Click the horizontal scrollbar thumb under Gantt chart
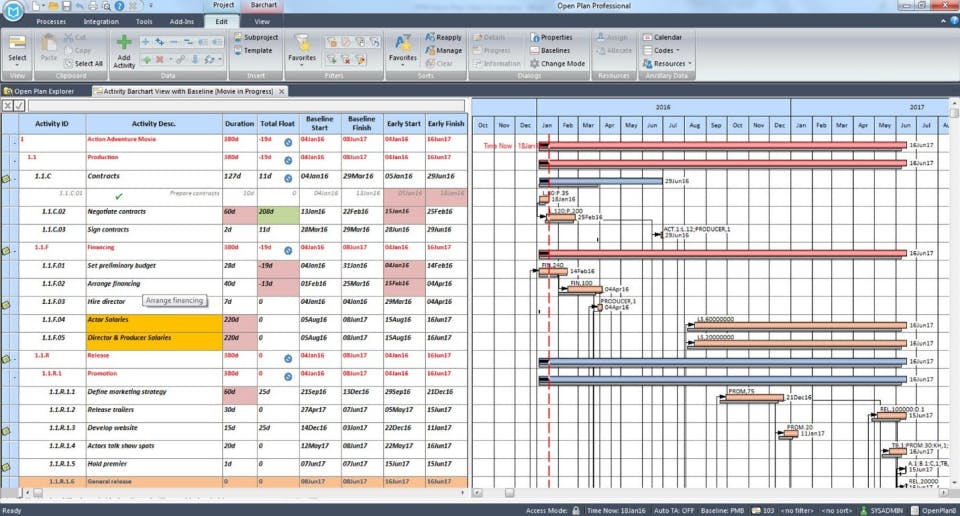The height and width of the screenshot is (516, 960). 509,492
